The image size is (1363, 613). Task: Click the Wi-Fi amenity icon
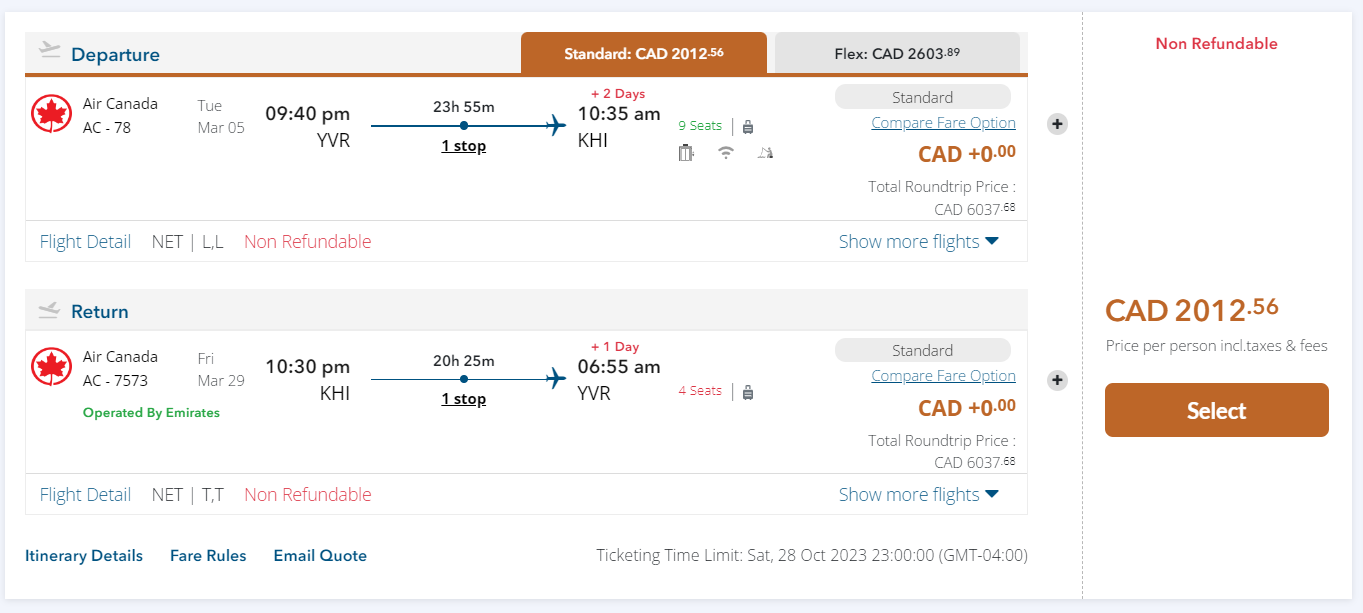click(726, 153)
